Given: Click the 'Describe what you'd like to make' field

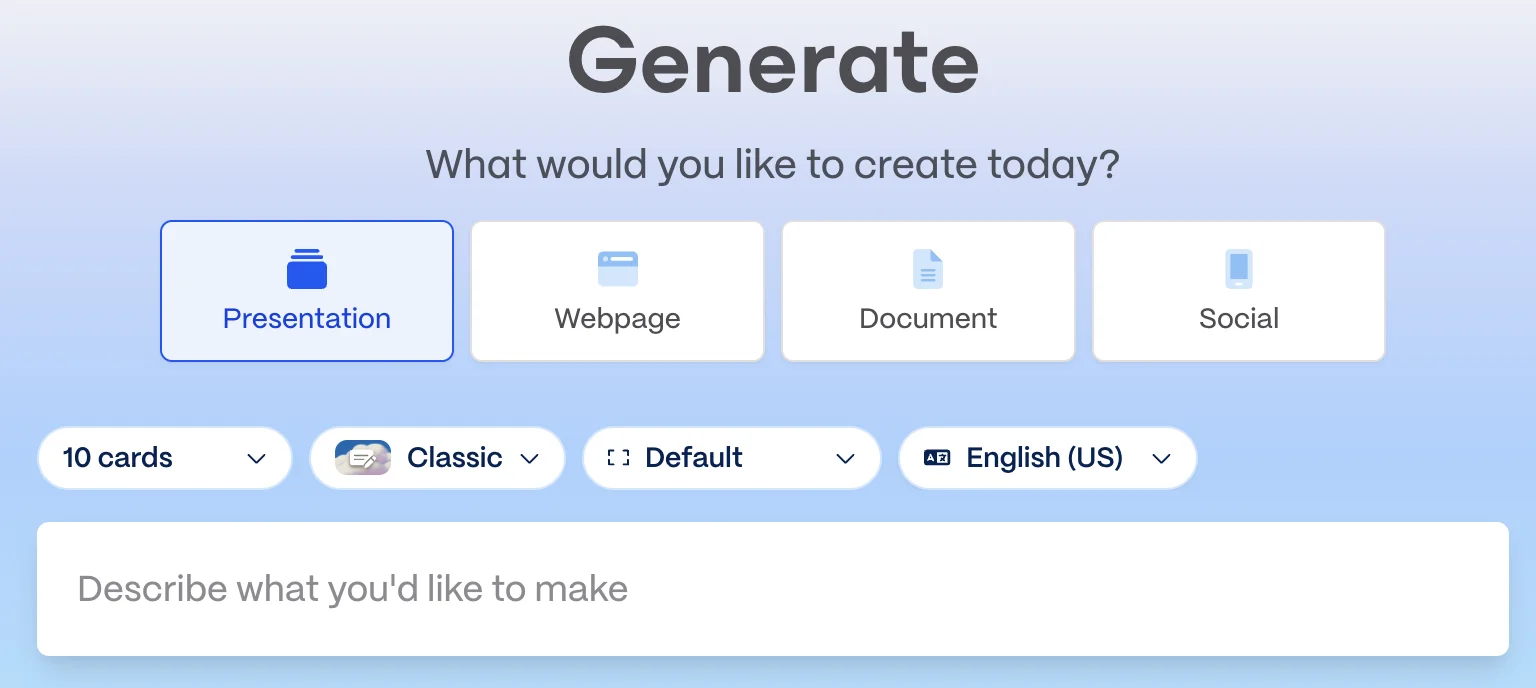Looking at the screenshot, I should [772, 589].
